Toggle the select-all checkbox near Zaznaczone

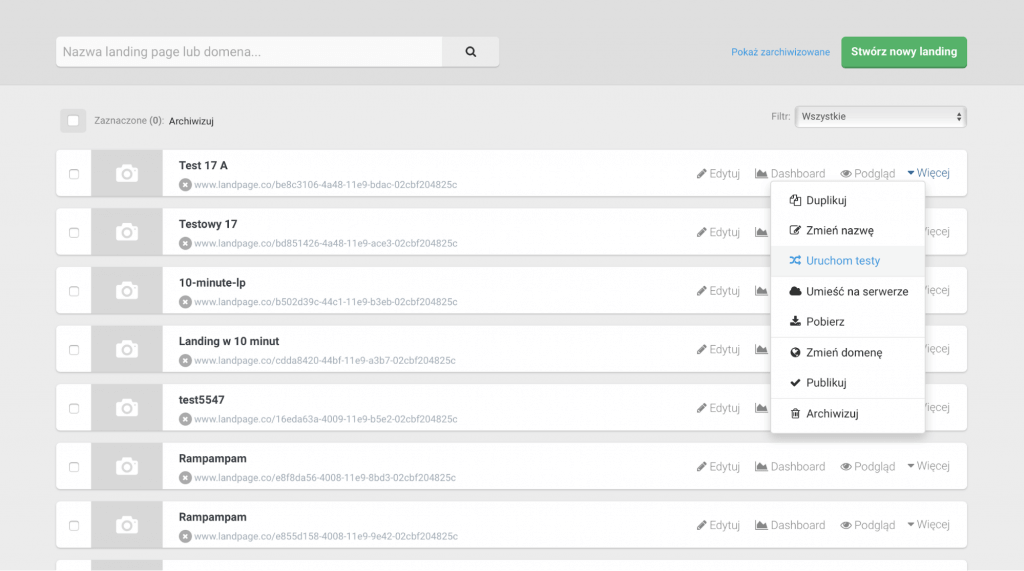(73, 121)
